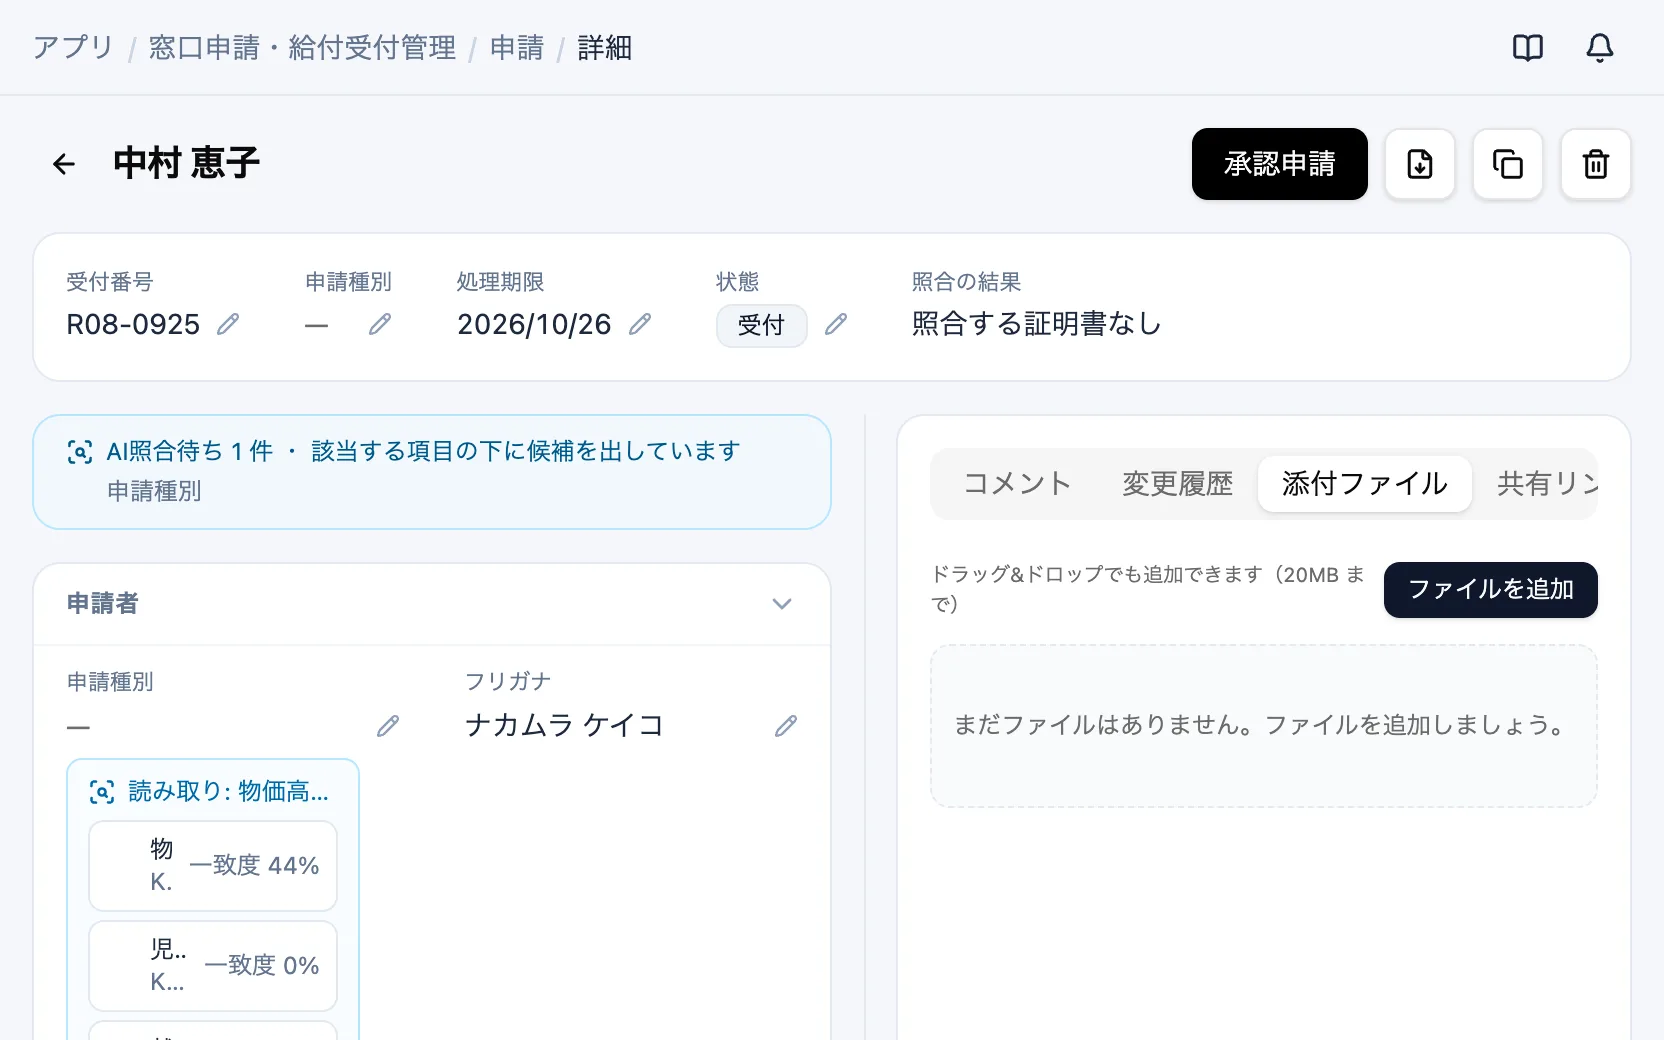Click the AI scan icon in 照合待ち banner
Screen dimensions: 1664x1040
[80, 452]
